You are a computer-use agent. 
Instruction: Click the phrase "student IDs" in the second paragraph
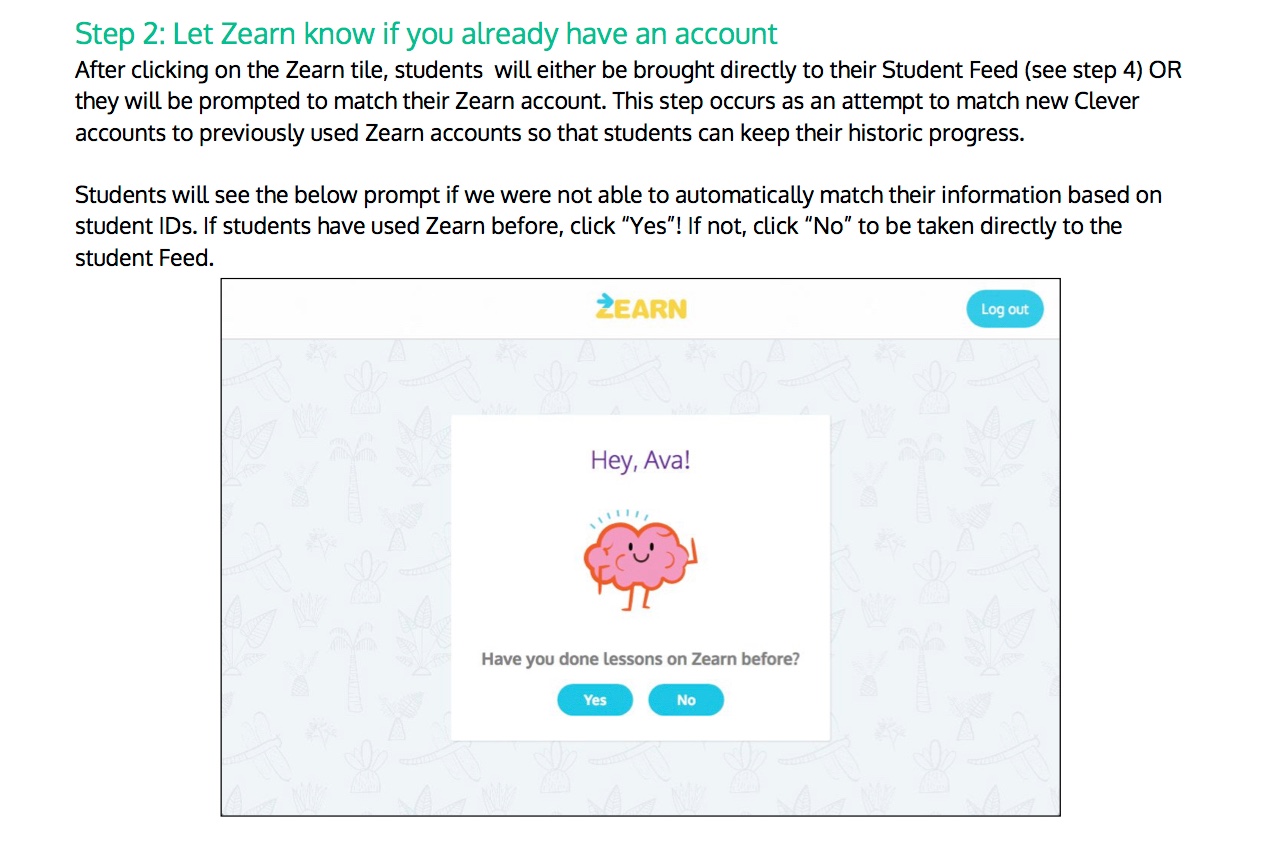(x=133, y=226)
